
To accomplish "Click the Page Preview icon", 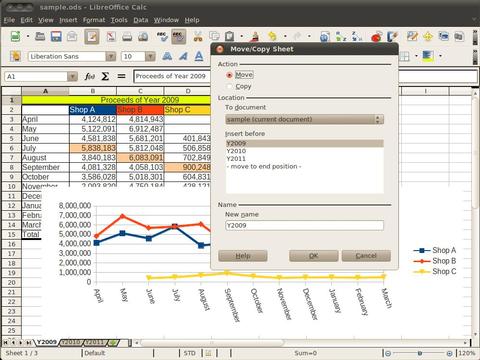I will tap(143, 36).
